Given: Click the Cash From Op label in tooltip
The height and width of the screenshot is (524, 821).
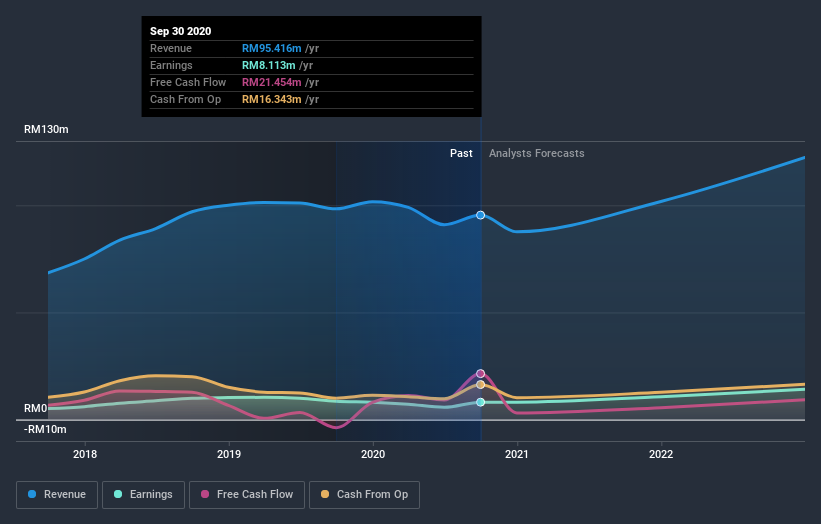Looking at the screenshot, I should point(185,99).
